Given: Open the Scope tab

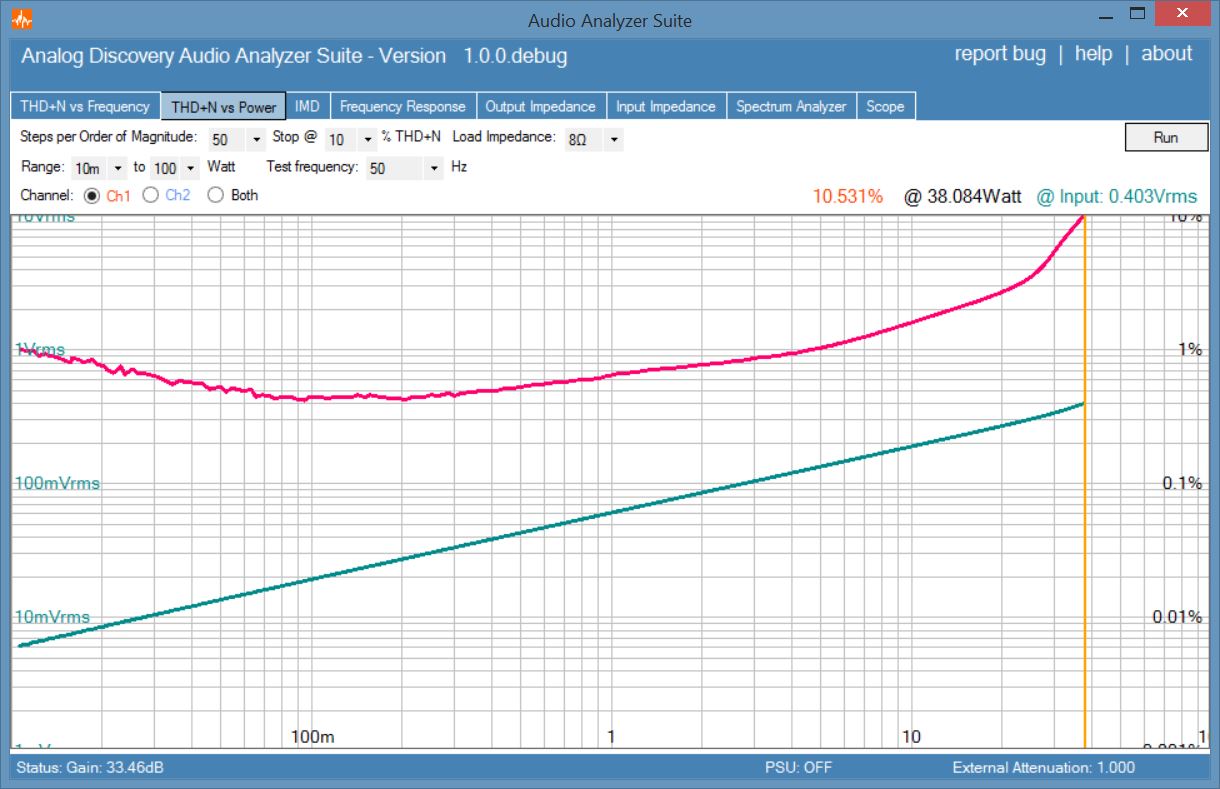Looking at the screenshot, I should pos(885,106).
